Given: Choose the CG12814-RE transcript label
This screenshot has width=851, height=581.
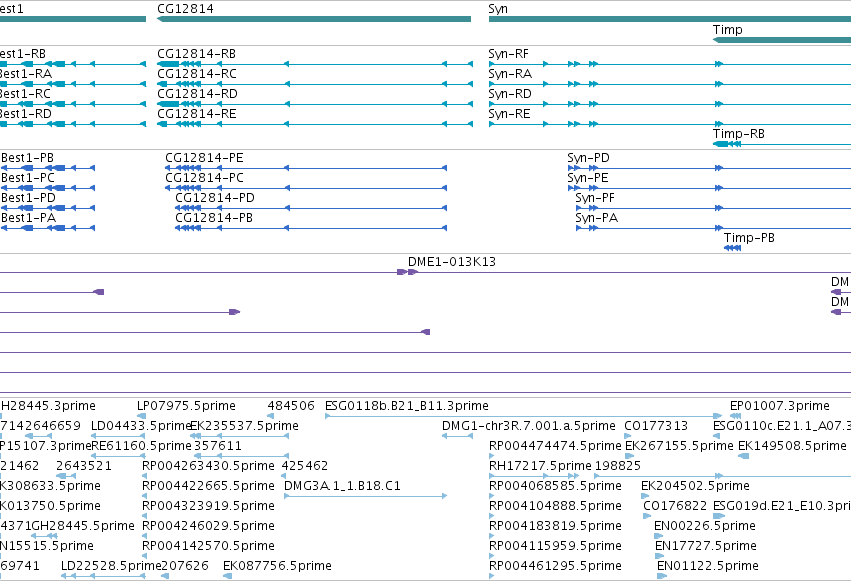Looking at the screenshot, I should click(196, 114).
